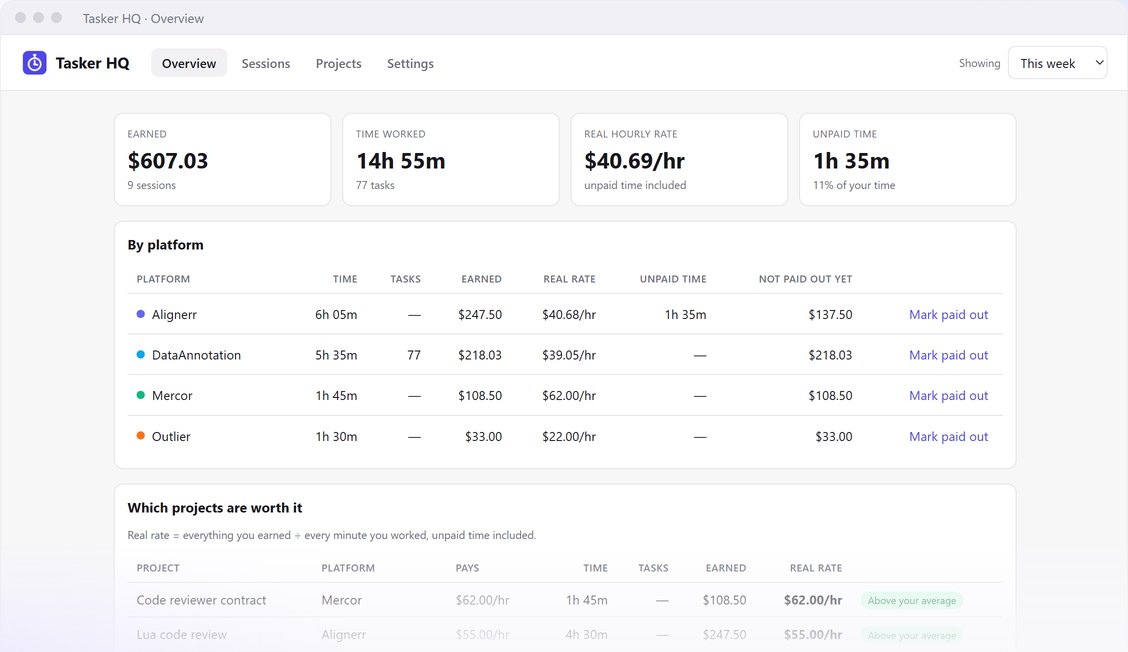Select the Real hourly rate $40.69/hr card
Viewport: 1128px width, 652px height.
click(x=679, y=159)
